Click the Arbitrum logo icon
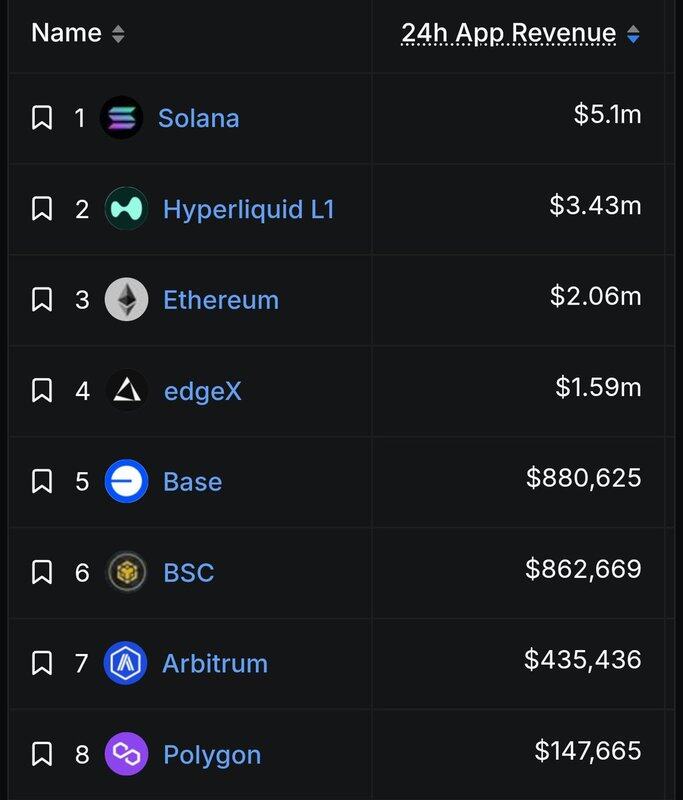Viewport: 683px width, 800px height. pos(126,663)
